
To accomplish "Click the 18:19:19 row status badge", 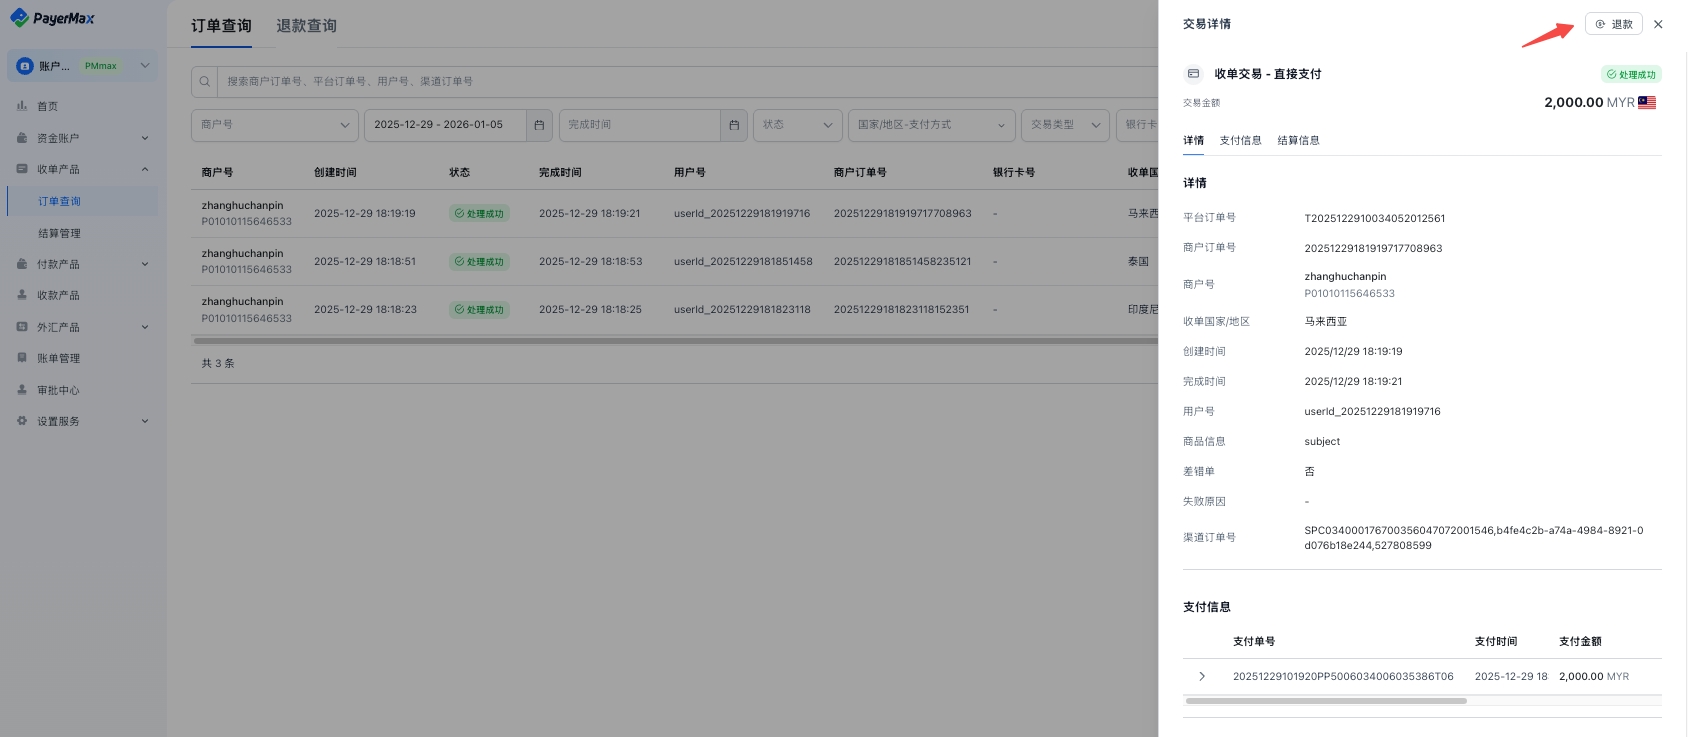I will coord(479,213).
